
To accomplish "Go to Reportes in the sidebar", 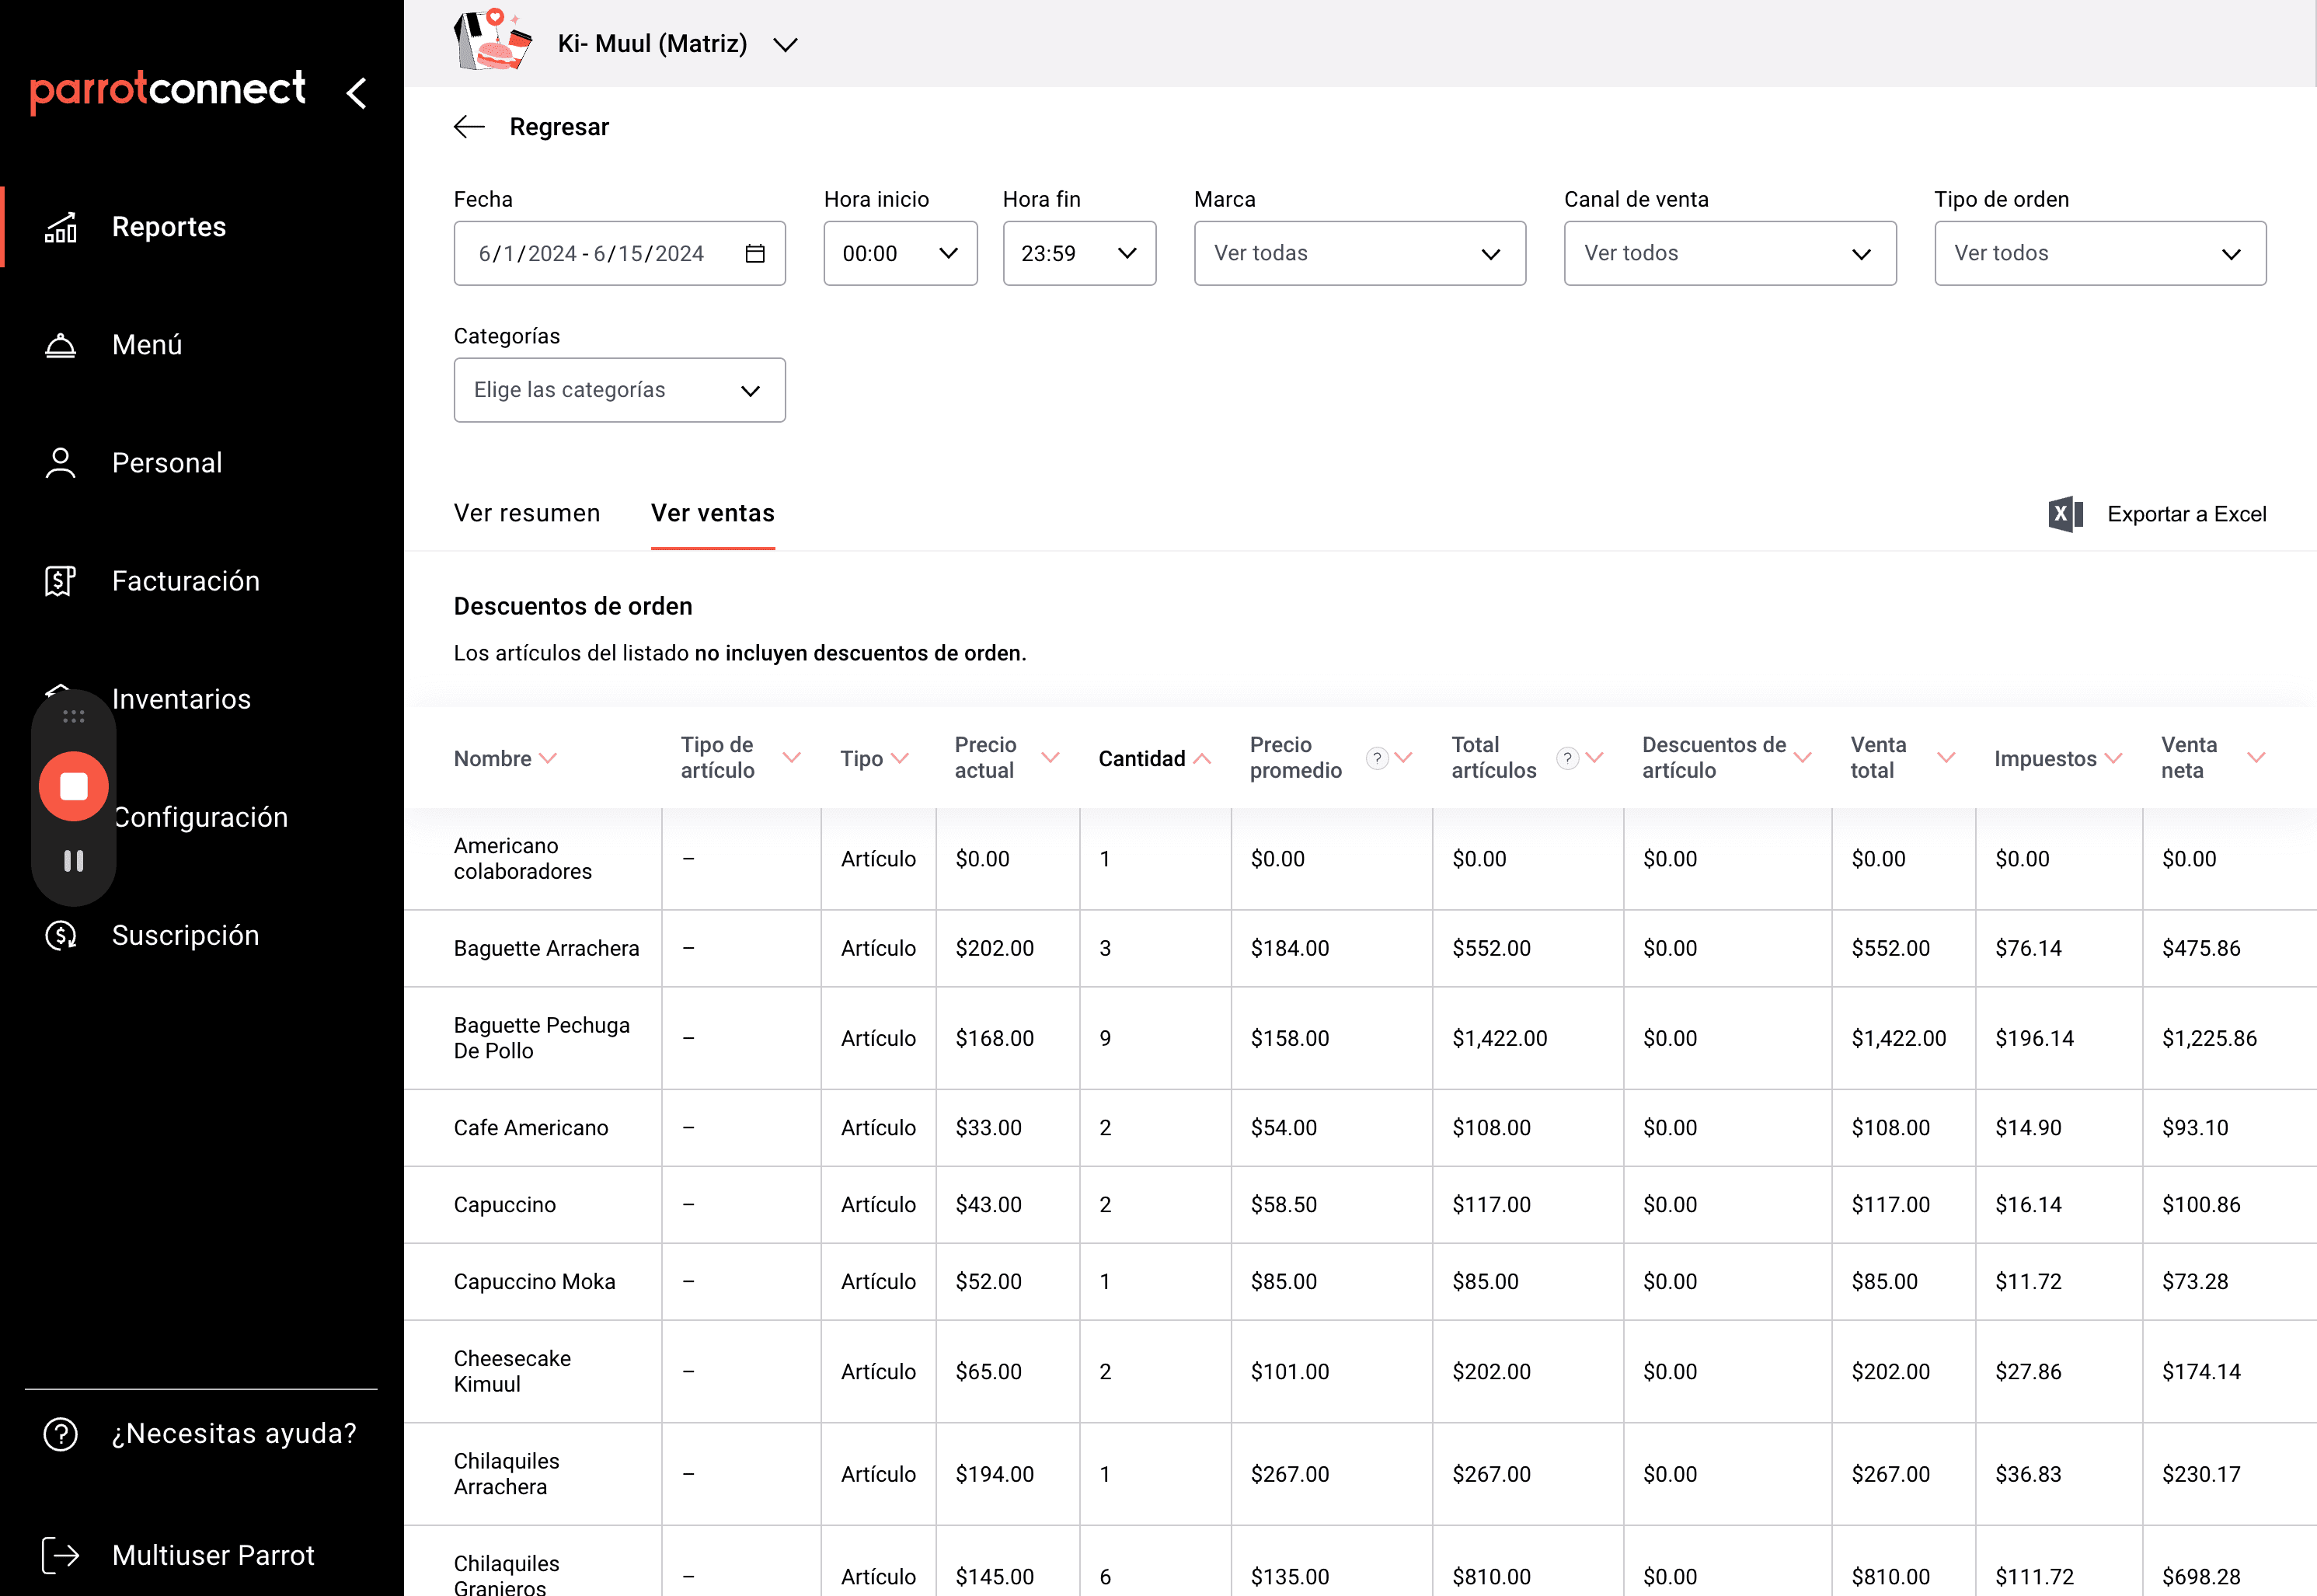I will [x=169, y=227].
